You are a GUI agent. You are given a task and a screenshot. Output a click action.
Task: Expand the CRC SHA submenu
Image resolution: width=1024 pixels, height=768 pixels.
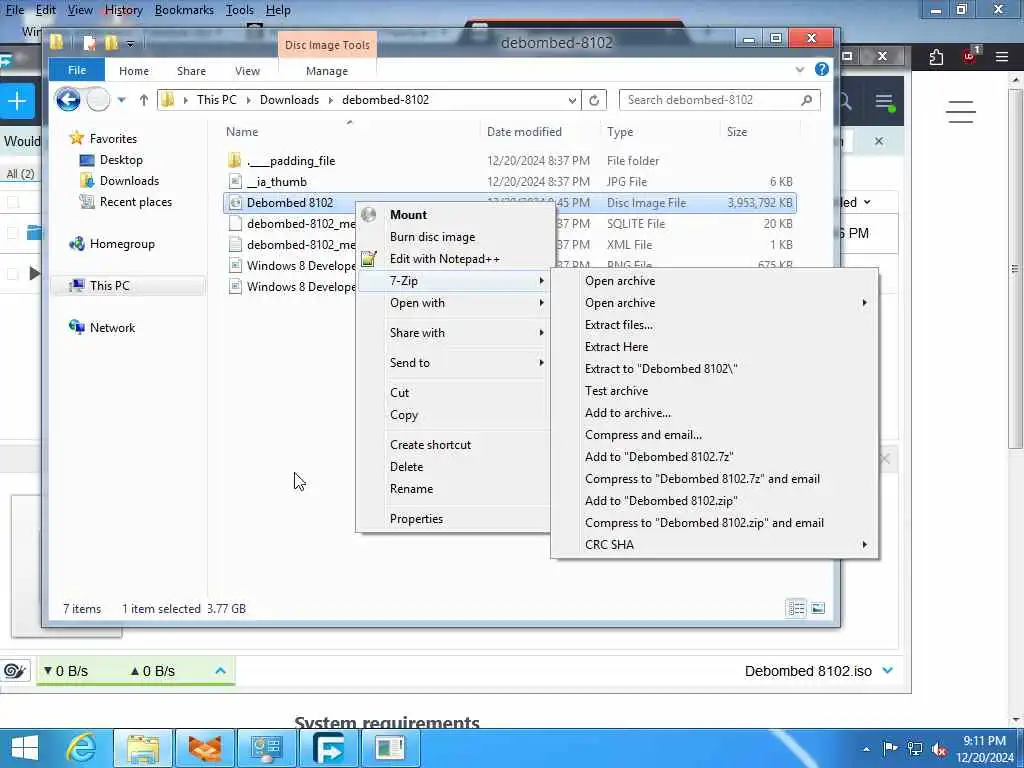coord(715,545)
